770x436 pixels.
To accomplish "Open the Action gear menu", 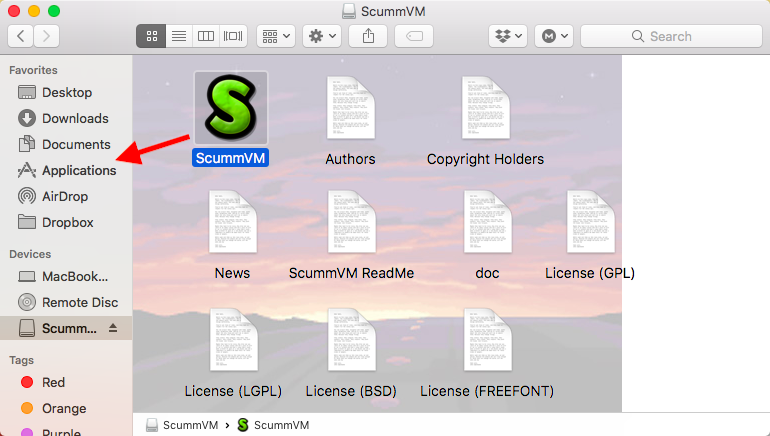I will [323, 36].
